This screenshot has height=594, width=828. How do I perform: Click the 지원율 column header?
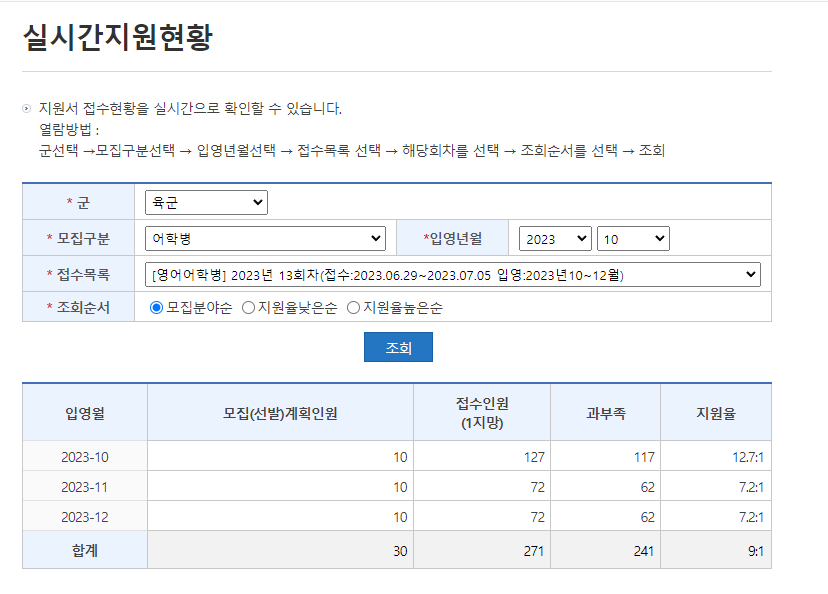716,413
